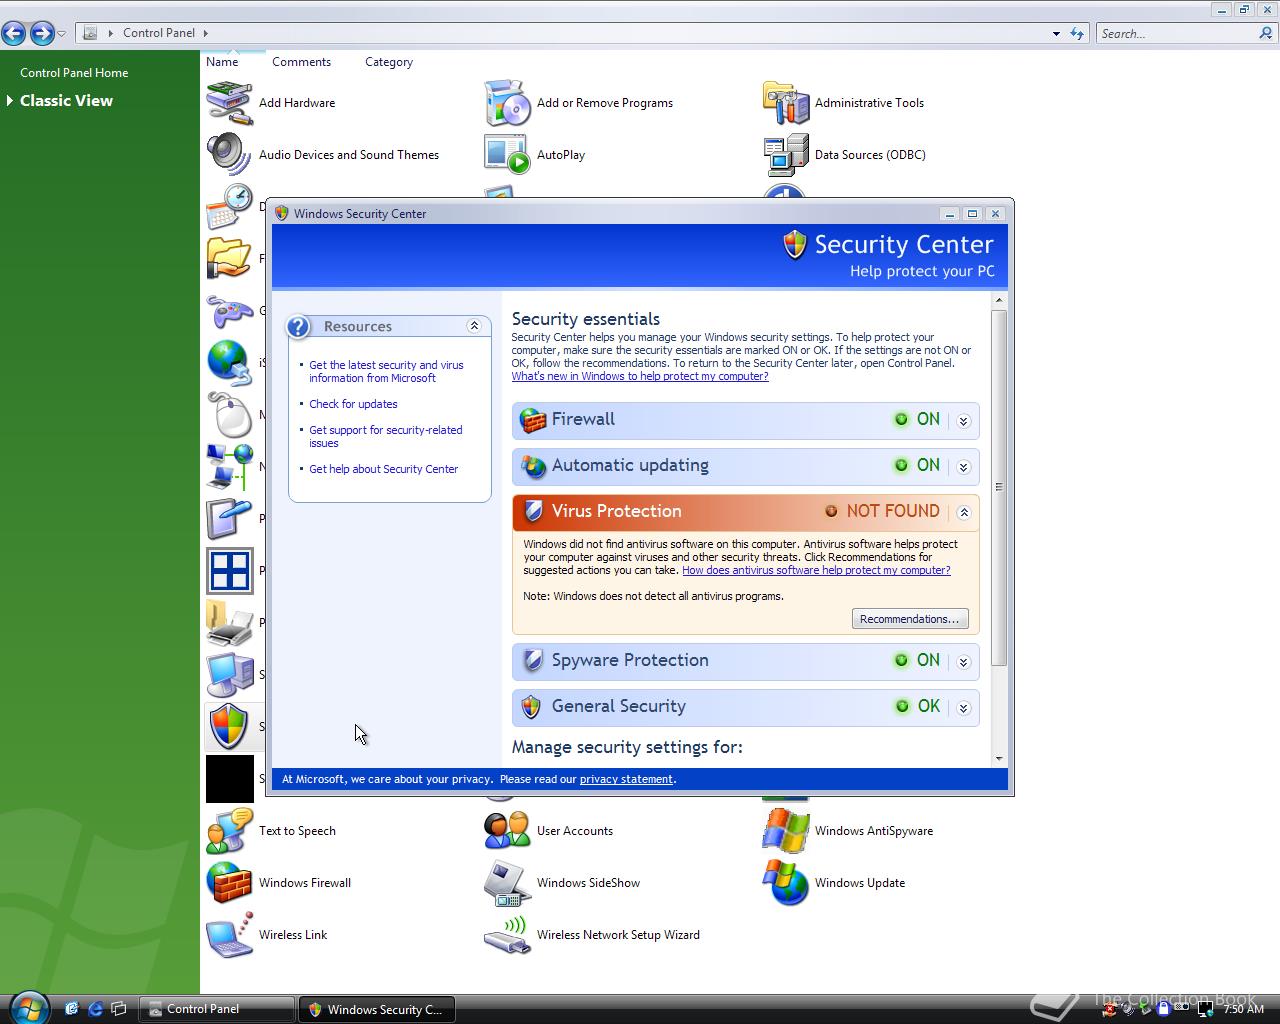Sort by the Comments column header
1280x1024 pixels.
click(x=301, y=62)
